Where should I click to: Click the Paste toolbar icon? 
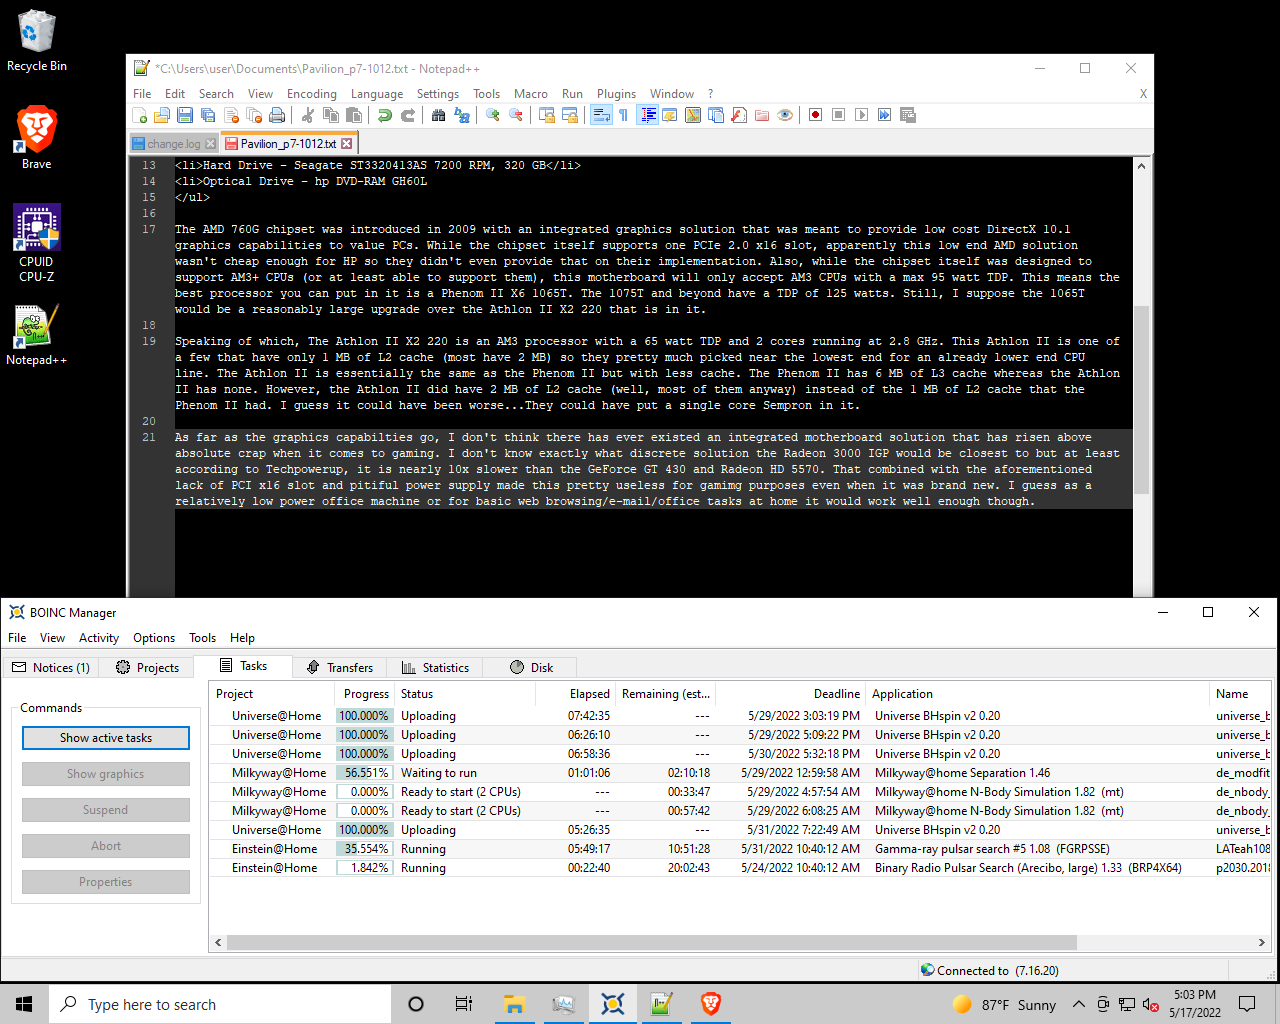click(353, 115)
